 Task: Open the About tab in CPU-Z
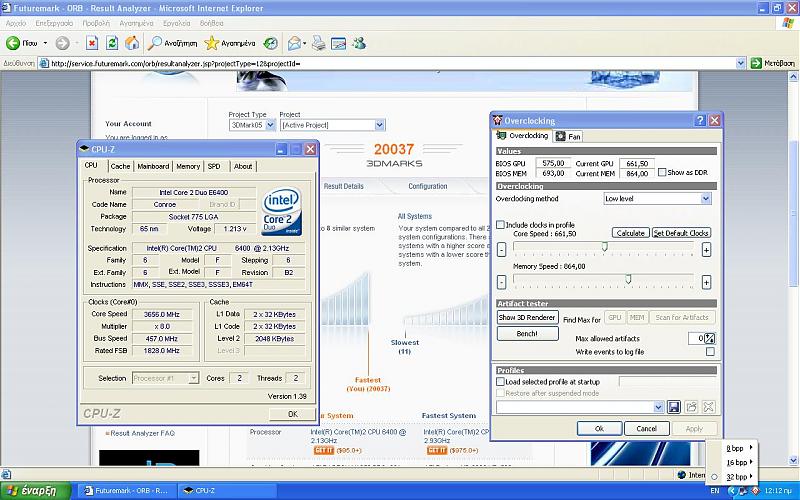coord(243,166)
